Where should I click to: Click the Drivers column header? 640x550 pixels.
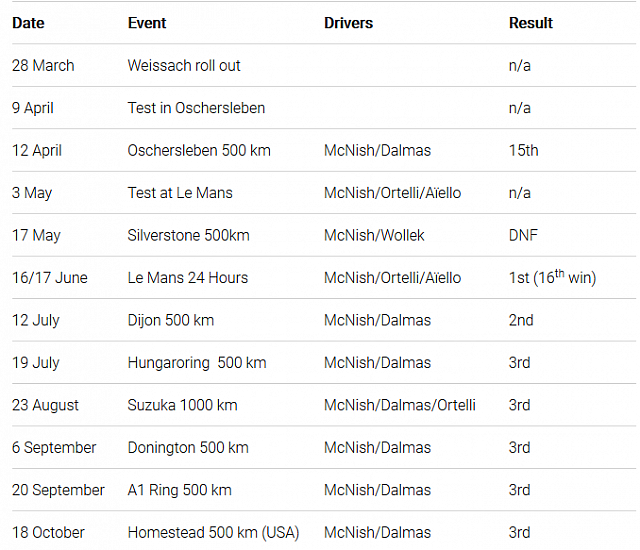pyautogui.click(x=350, y=23)
